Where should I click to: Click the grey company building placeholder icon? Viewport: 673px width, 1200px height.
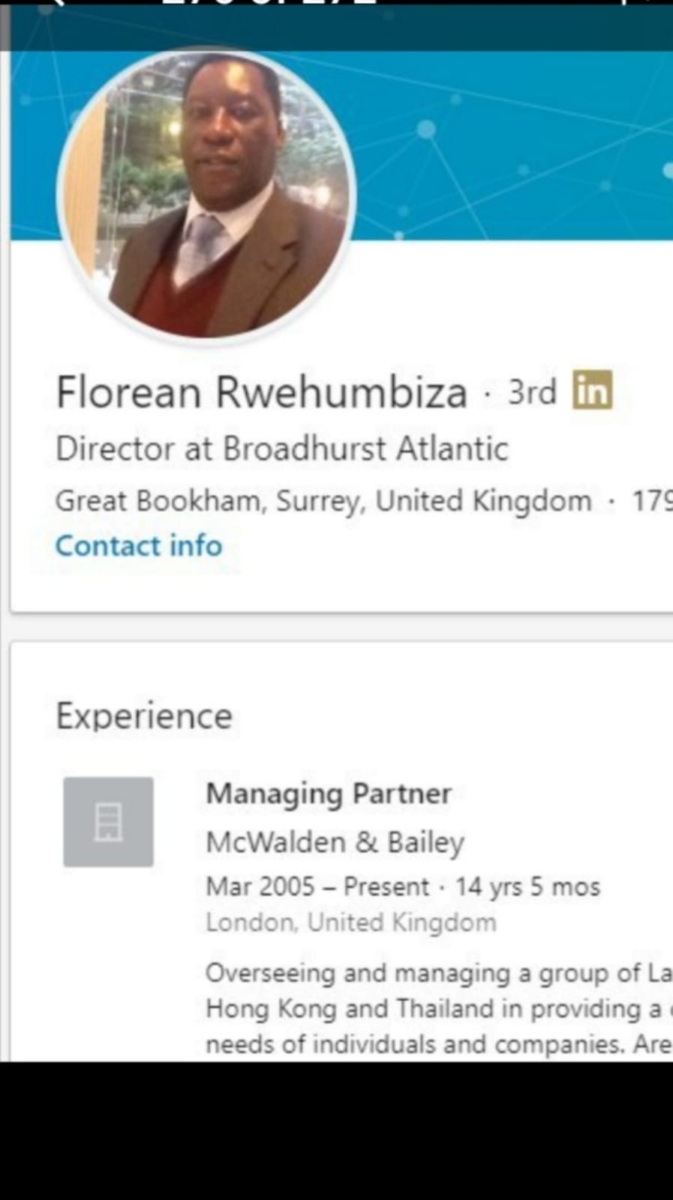tap(108, 821)
